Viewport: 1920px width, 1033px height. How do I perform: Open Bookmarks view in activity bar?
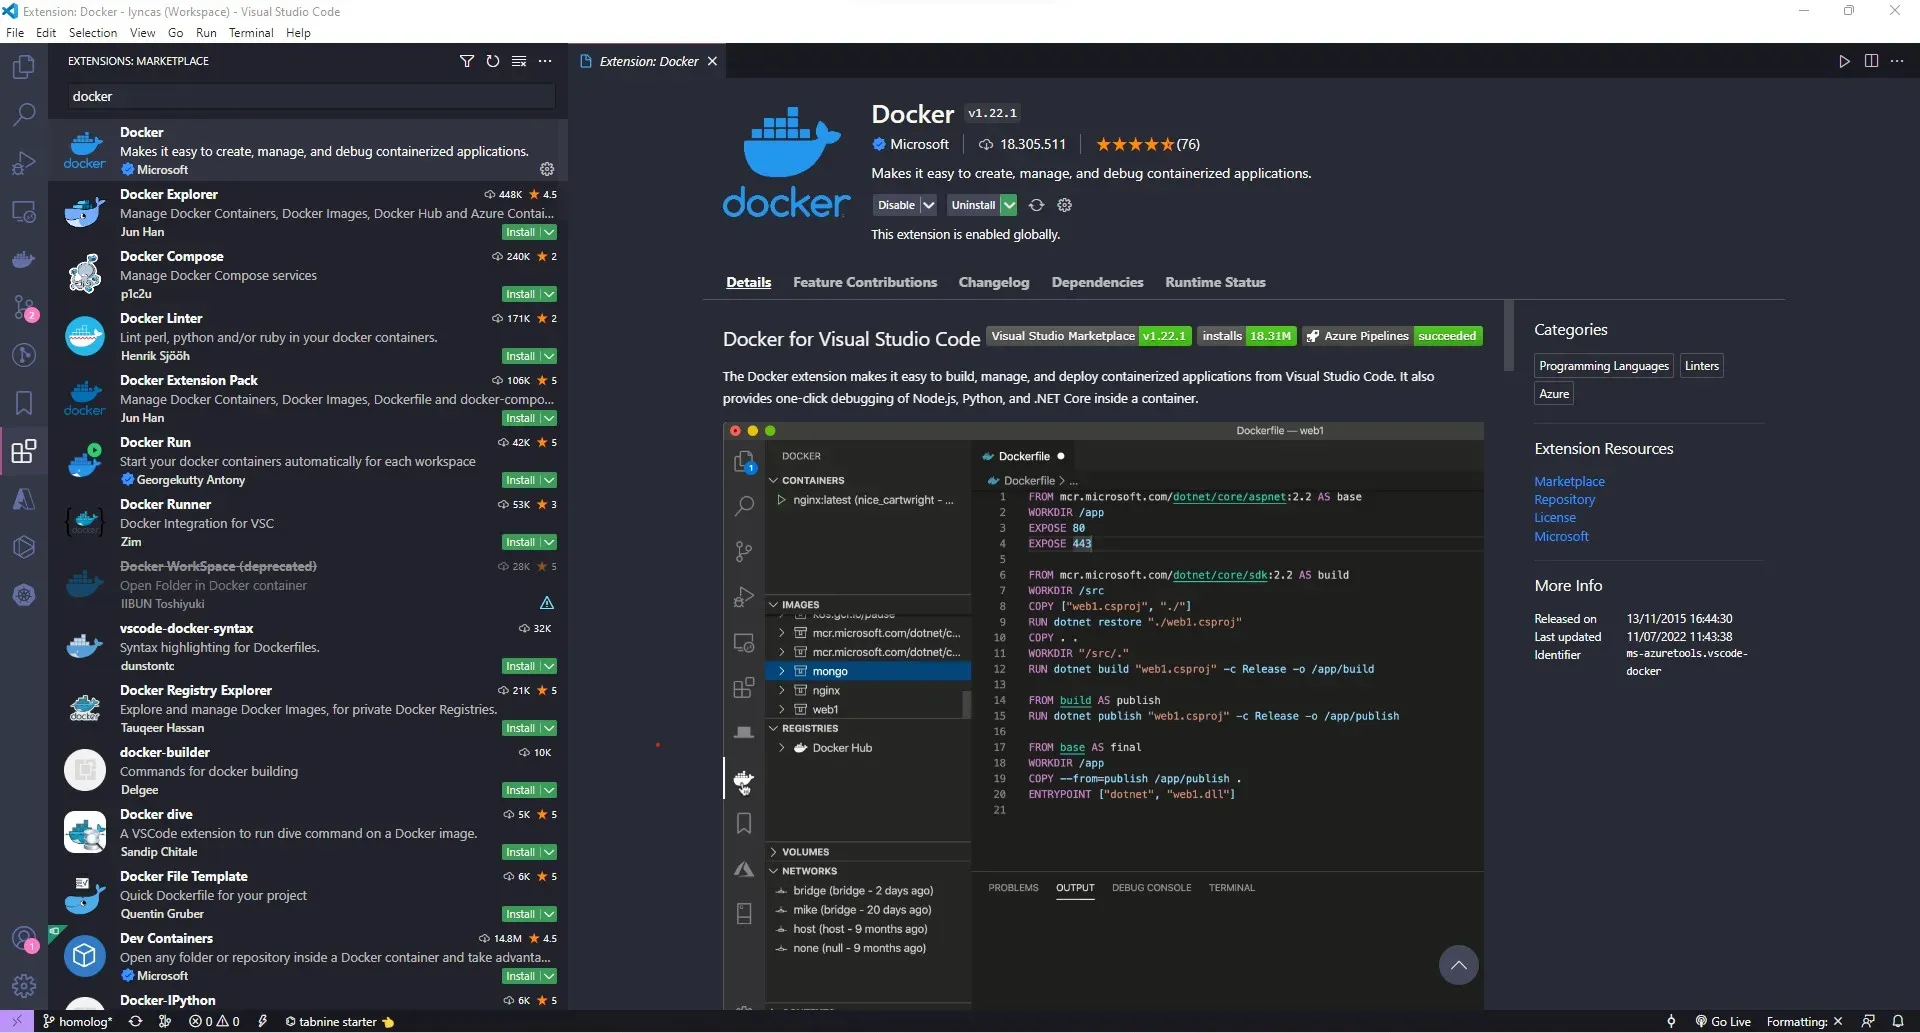[x=23, y=403]
